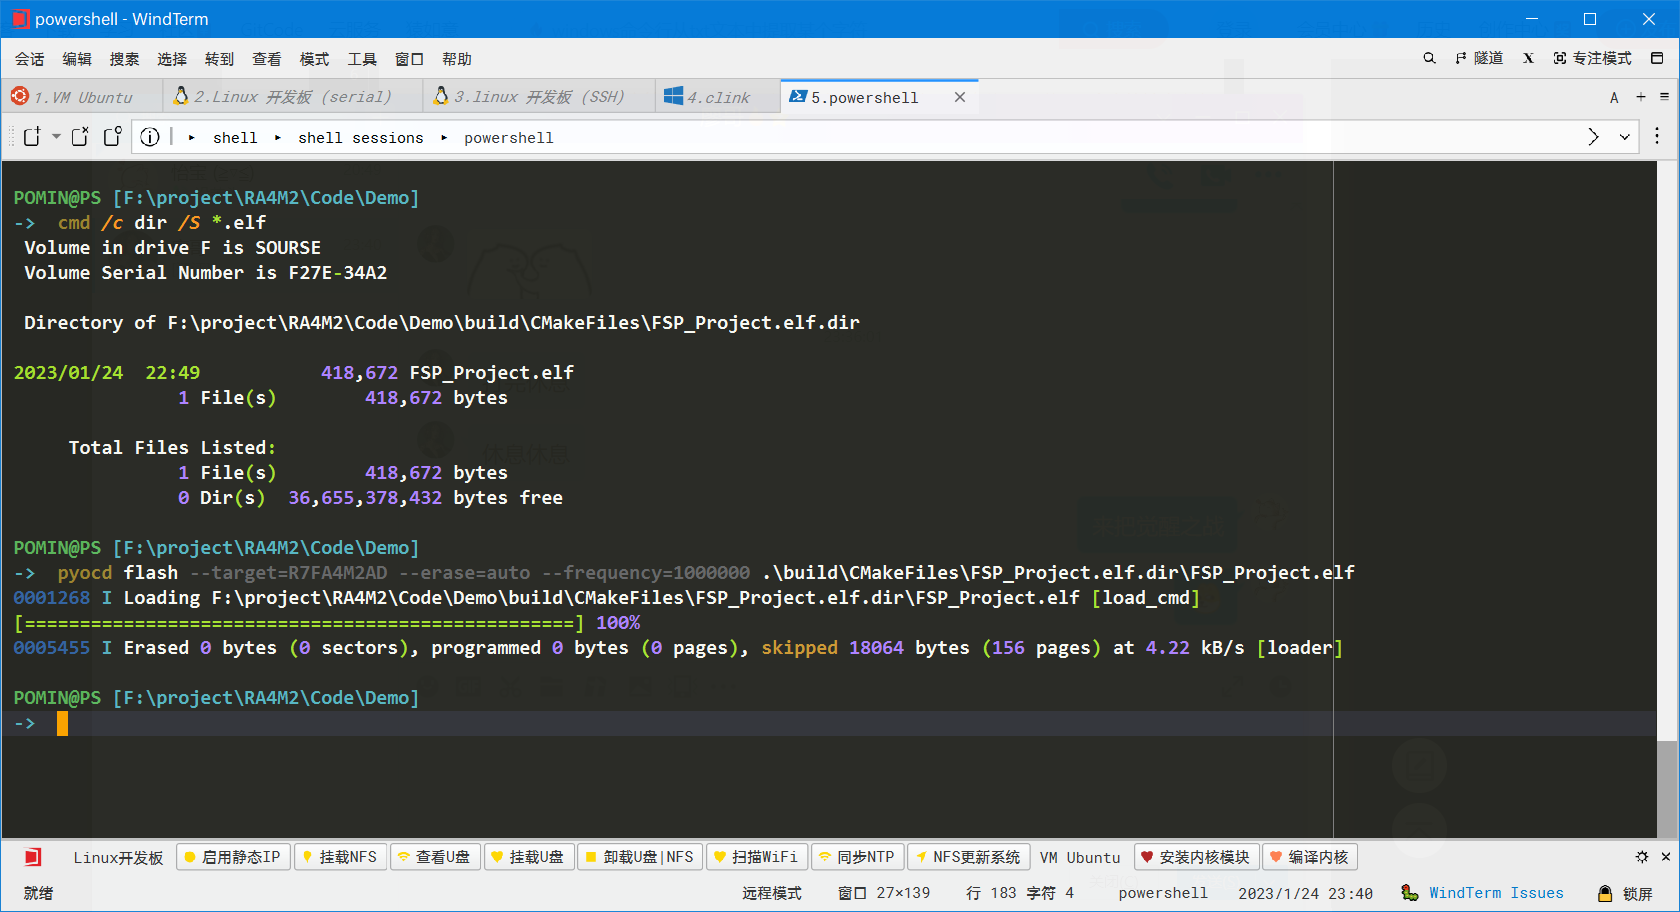Click the 窗口 27×139 status entry

884,893
